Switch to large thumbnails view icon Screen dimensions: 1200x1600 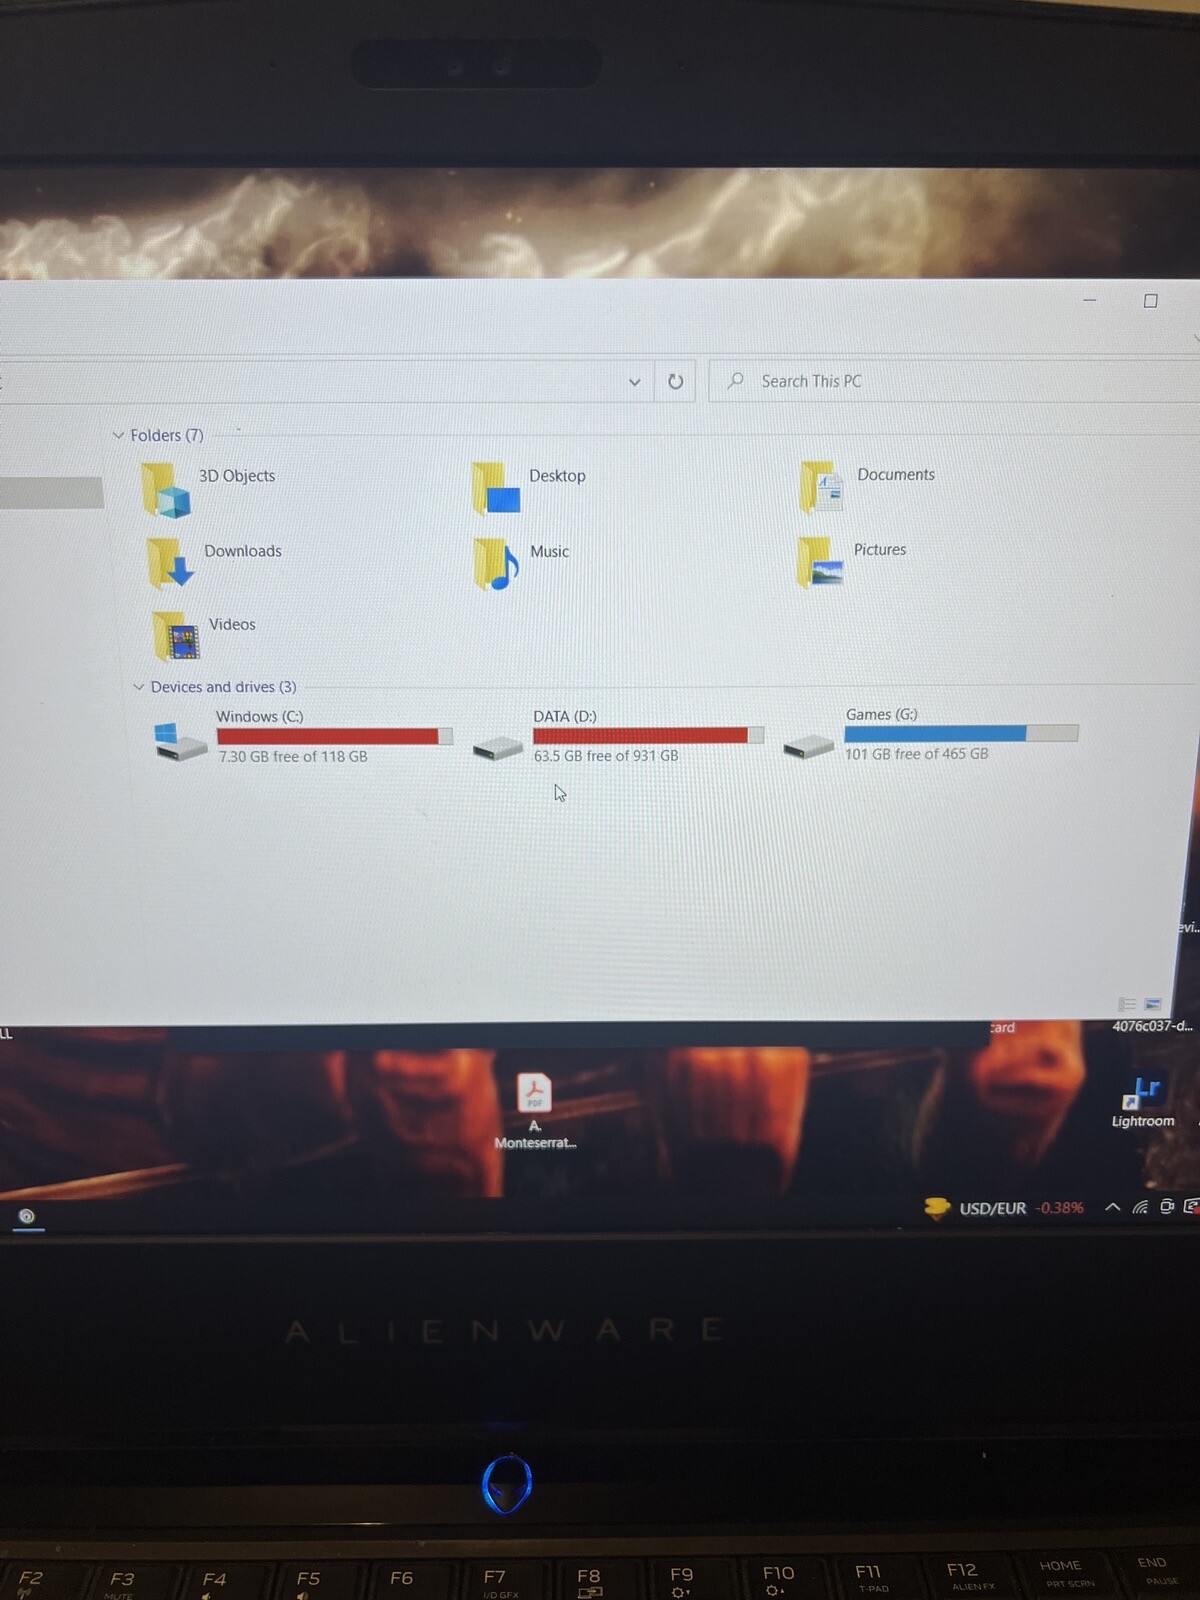click(x=1152, y=1004)
